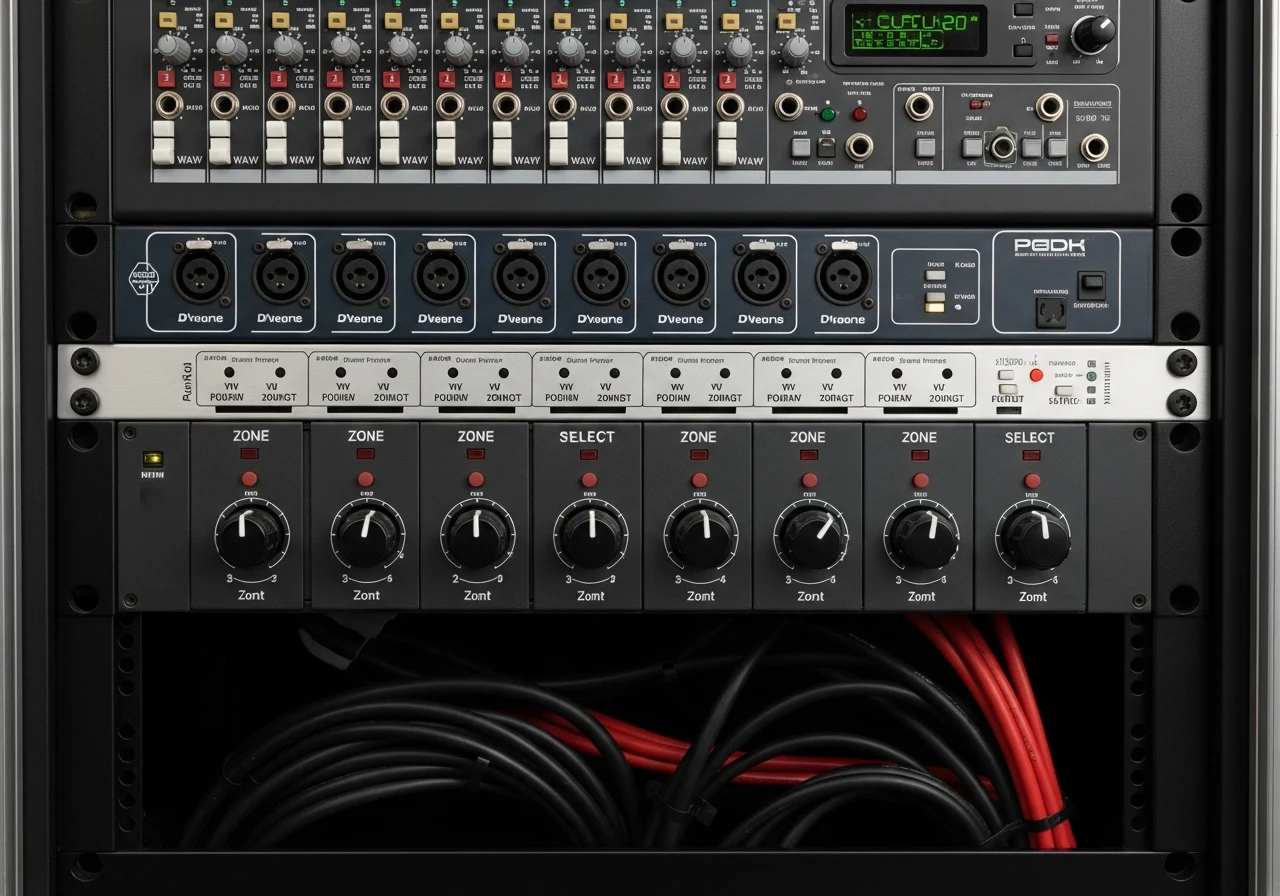Click the red round button on the silver unit

tap(1036, 375)
